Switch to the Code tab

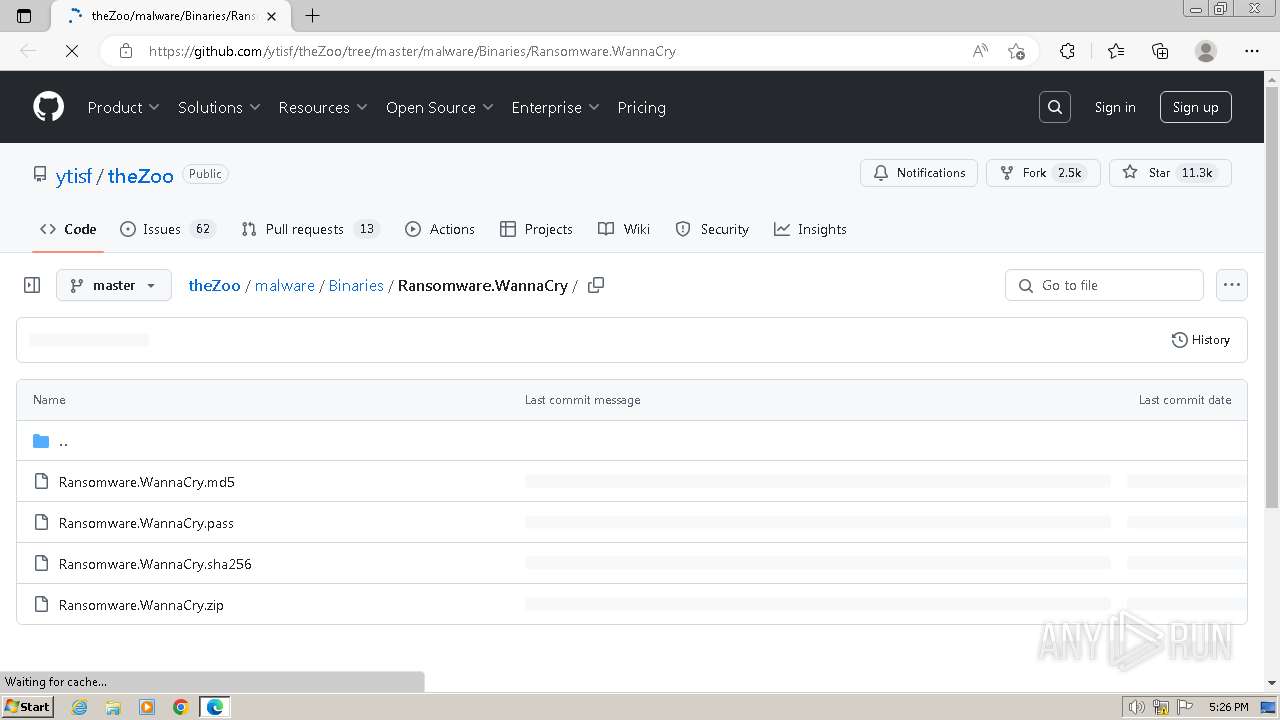click(x=68, y=229)
